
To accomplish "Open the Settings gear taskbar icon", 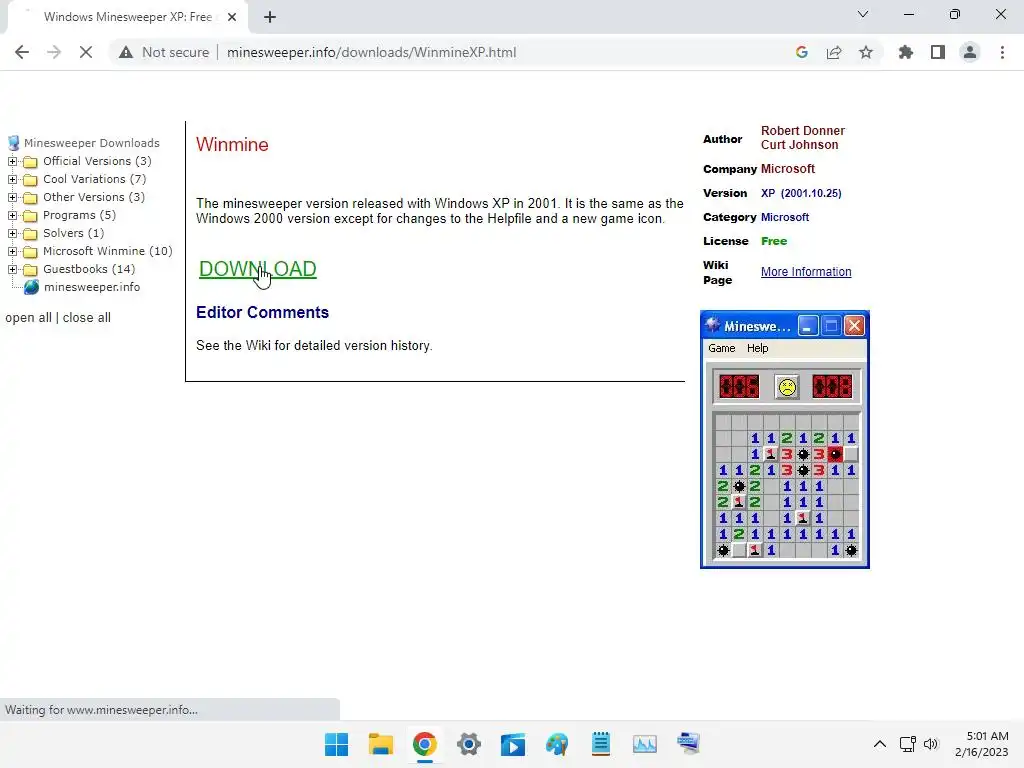I will pyautogui.click(x=469, y=744).
